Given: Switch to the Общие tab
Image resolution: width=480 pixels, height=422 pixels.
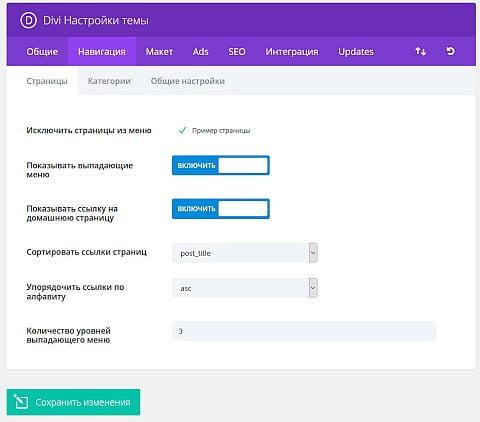Looking at the screenshot, I should 42,52.
